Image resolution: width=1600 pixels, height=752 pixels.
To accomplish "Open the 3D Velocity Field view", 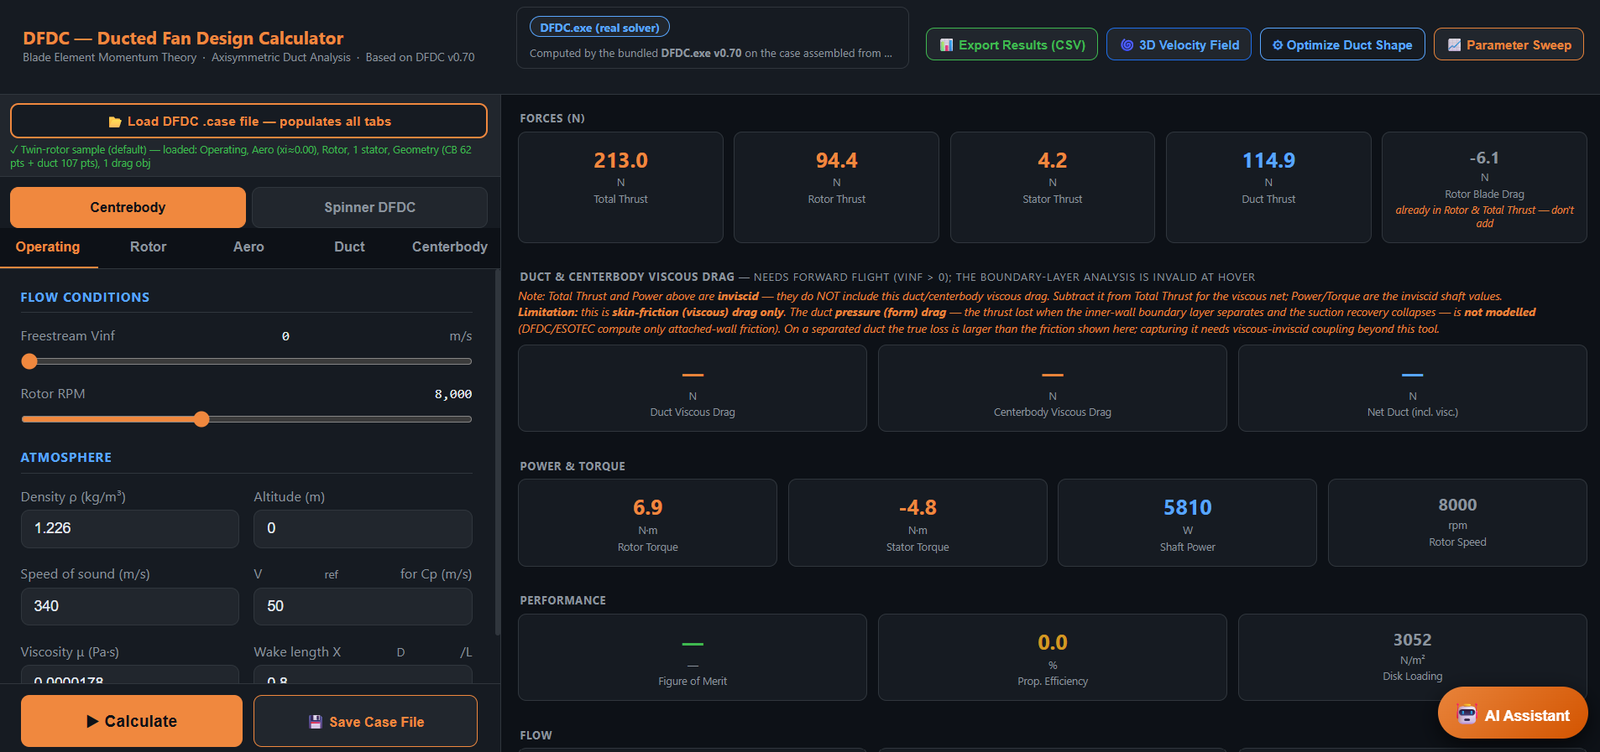I will [x=1179, y=45].
